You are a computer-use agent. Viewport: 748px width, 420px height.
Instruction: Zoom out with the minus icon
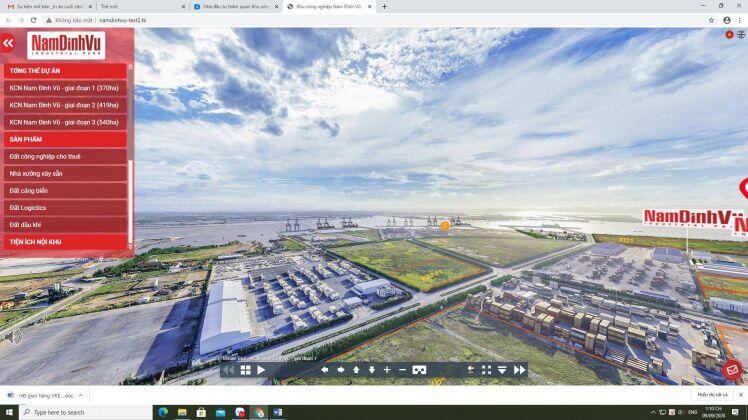pos(402,370)
